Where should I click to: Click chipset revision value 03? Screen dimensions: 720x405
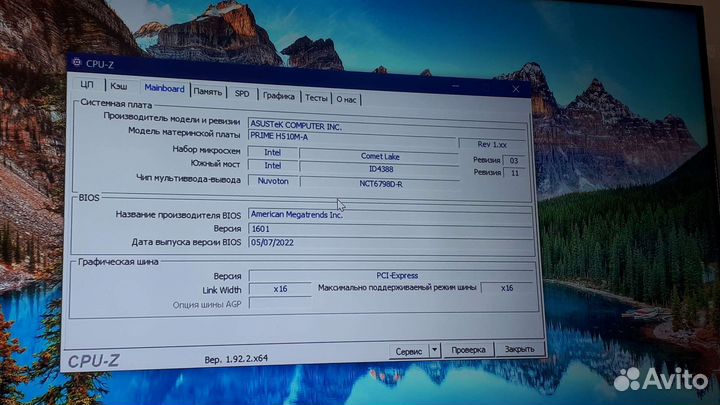tap(514, 160)
